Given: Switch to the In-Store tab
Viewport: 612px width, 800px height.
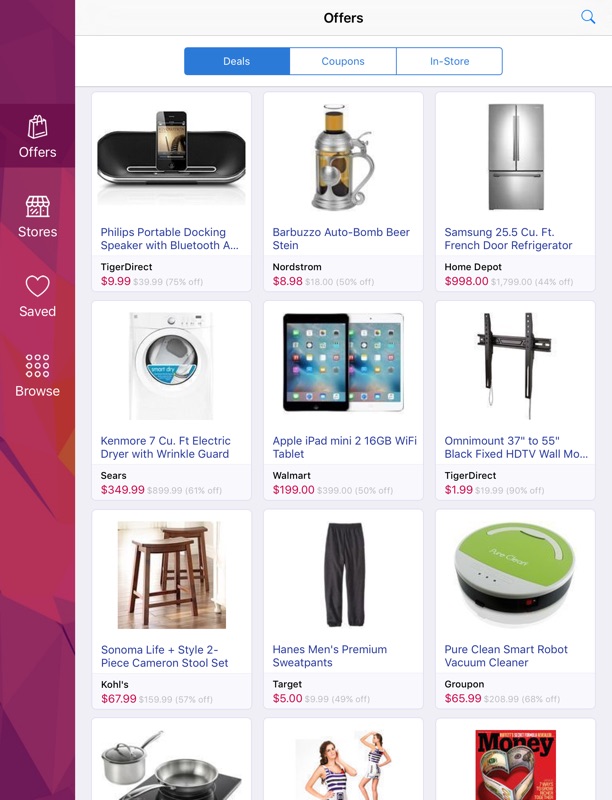Looking at the screenshot, I should [449, 61].
